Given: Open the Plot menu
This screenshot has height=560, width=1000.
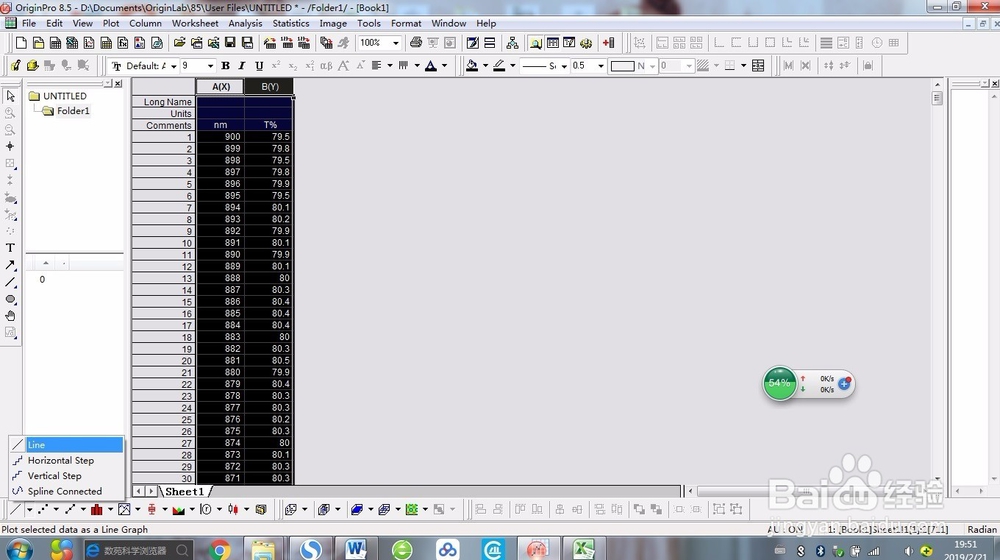Looking at the screenshot, I should tap(111, 23).
